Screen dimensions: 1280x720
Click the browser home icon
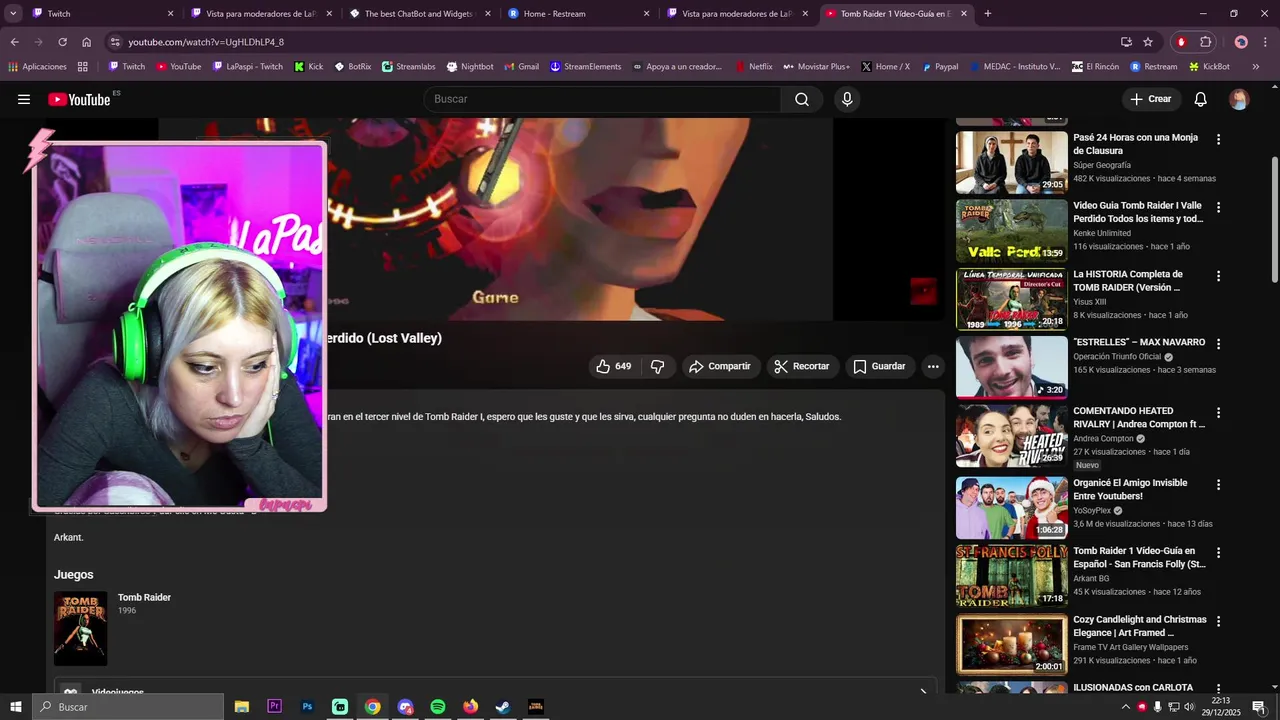pyautogui.click(x=87, y=42)
